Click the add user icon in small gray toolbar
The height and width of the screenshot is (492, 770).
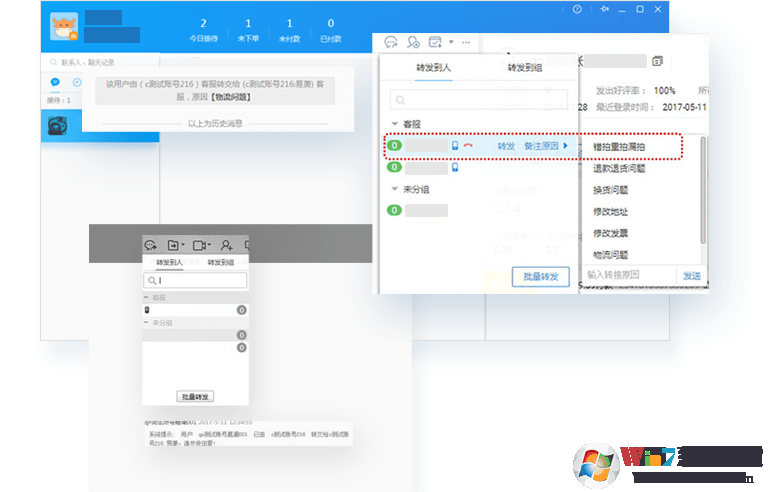click(226, 245)
